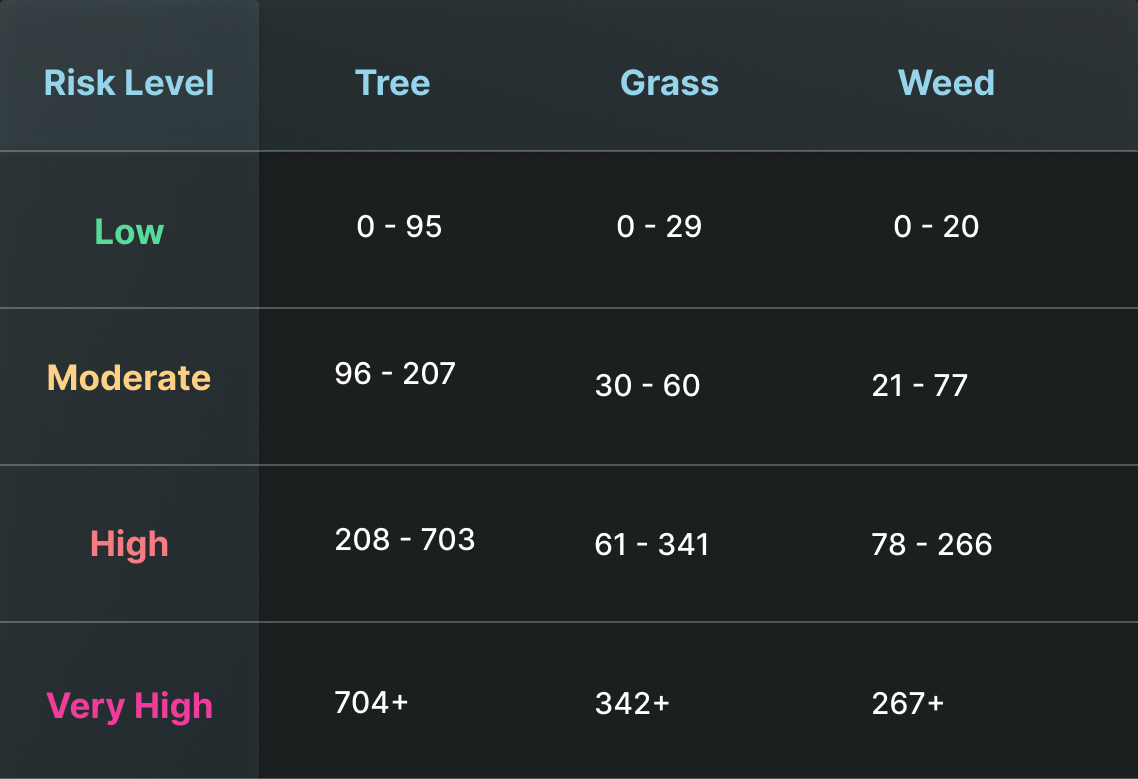Click the High risk level label
1138x779 pixels.
129,545
